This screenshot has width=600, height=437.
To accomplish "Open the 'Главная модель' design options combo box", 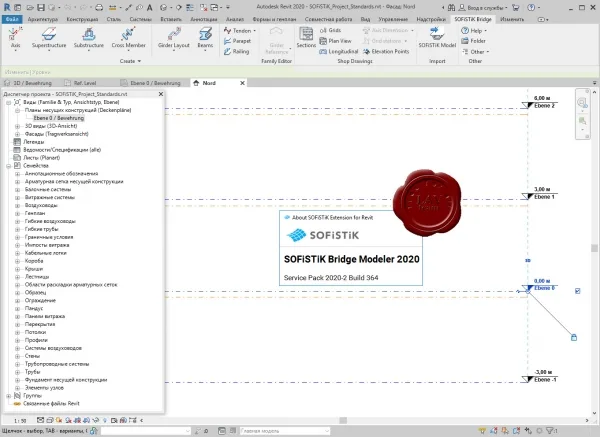I will tap(285, 431).
